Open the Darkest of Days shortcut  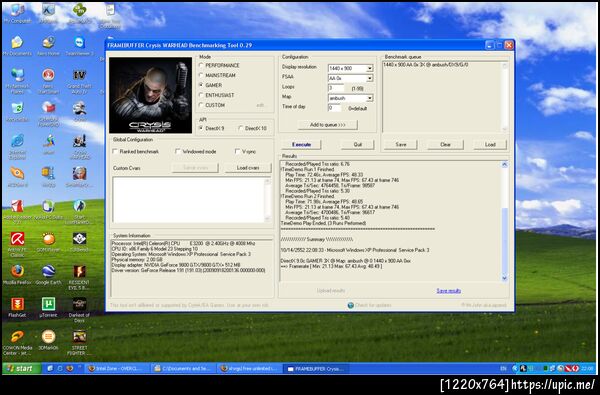[x=80, y=310]
